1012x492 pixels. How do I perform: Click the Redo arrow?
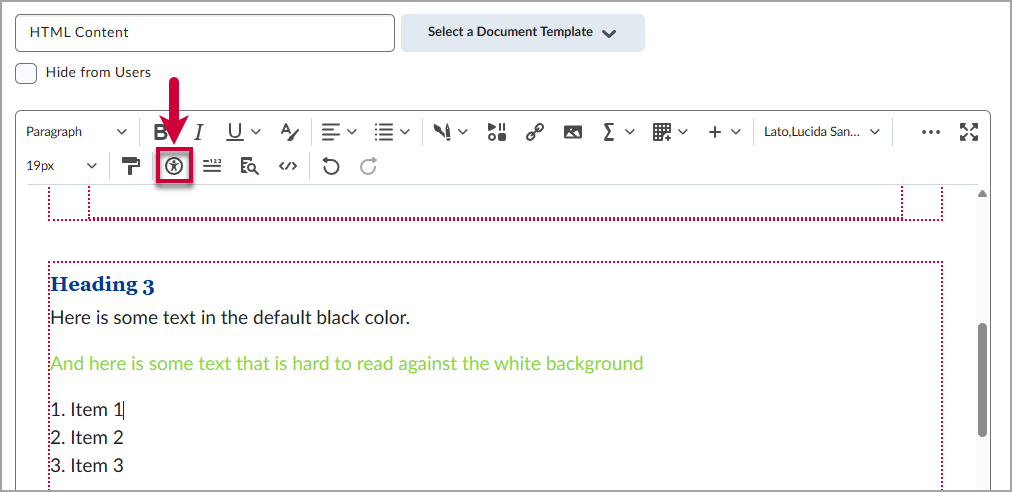tap(369, 166)
